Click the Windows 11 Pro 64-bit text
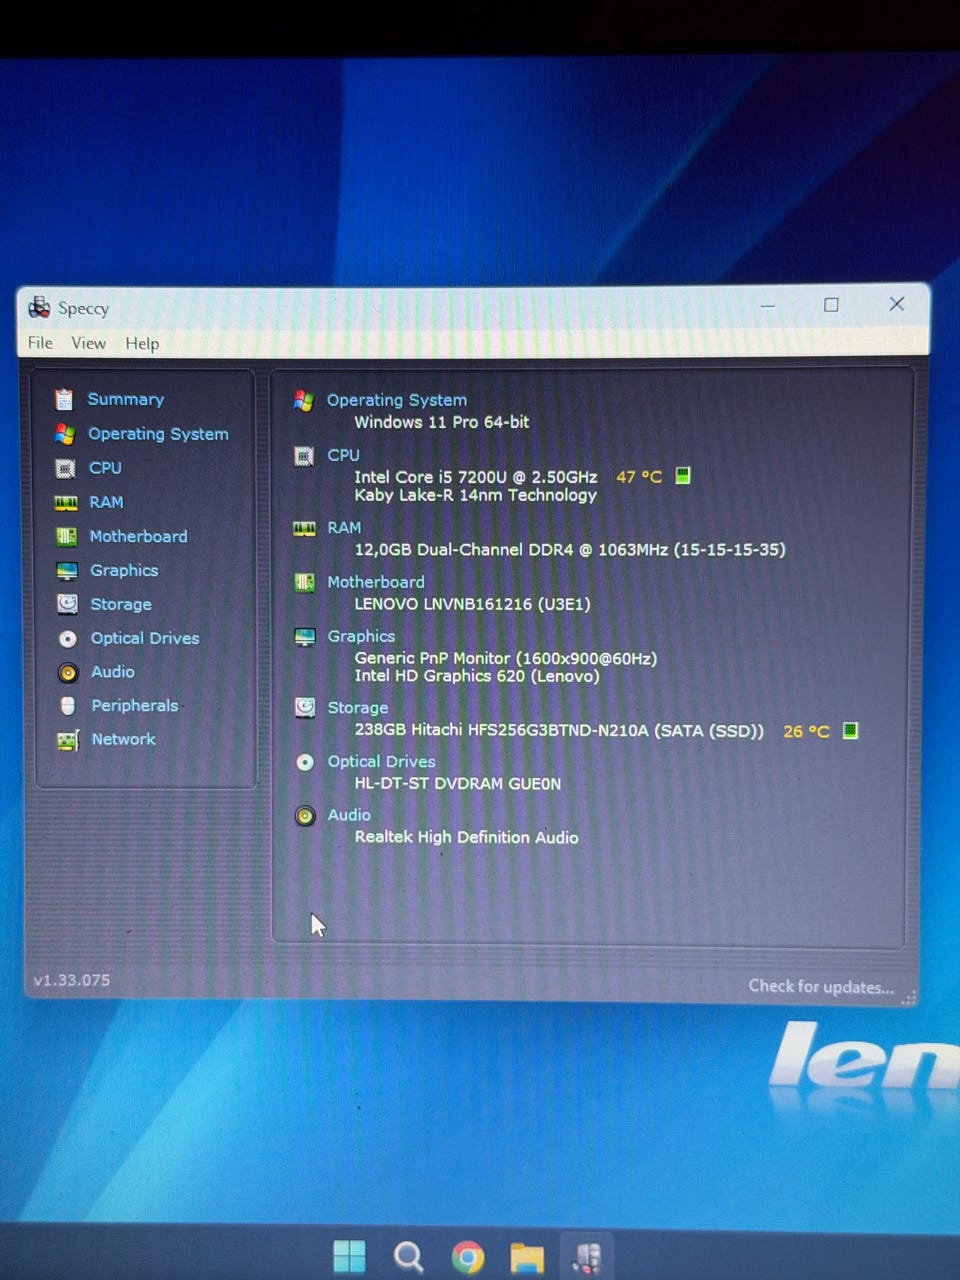 click(x=442, y=422)
